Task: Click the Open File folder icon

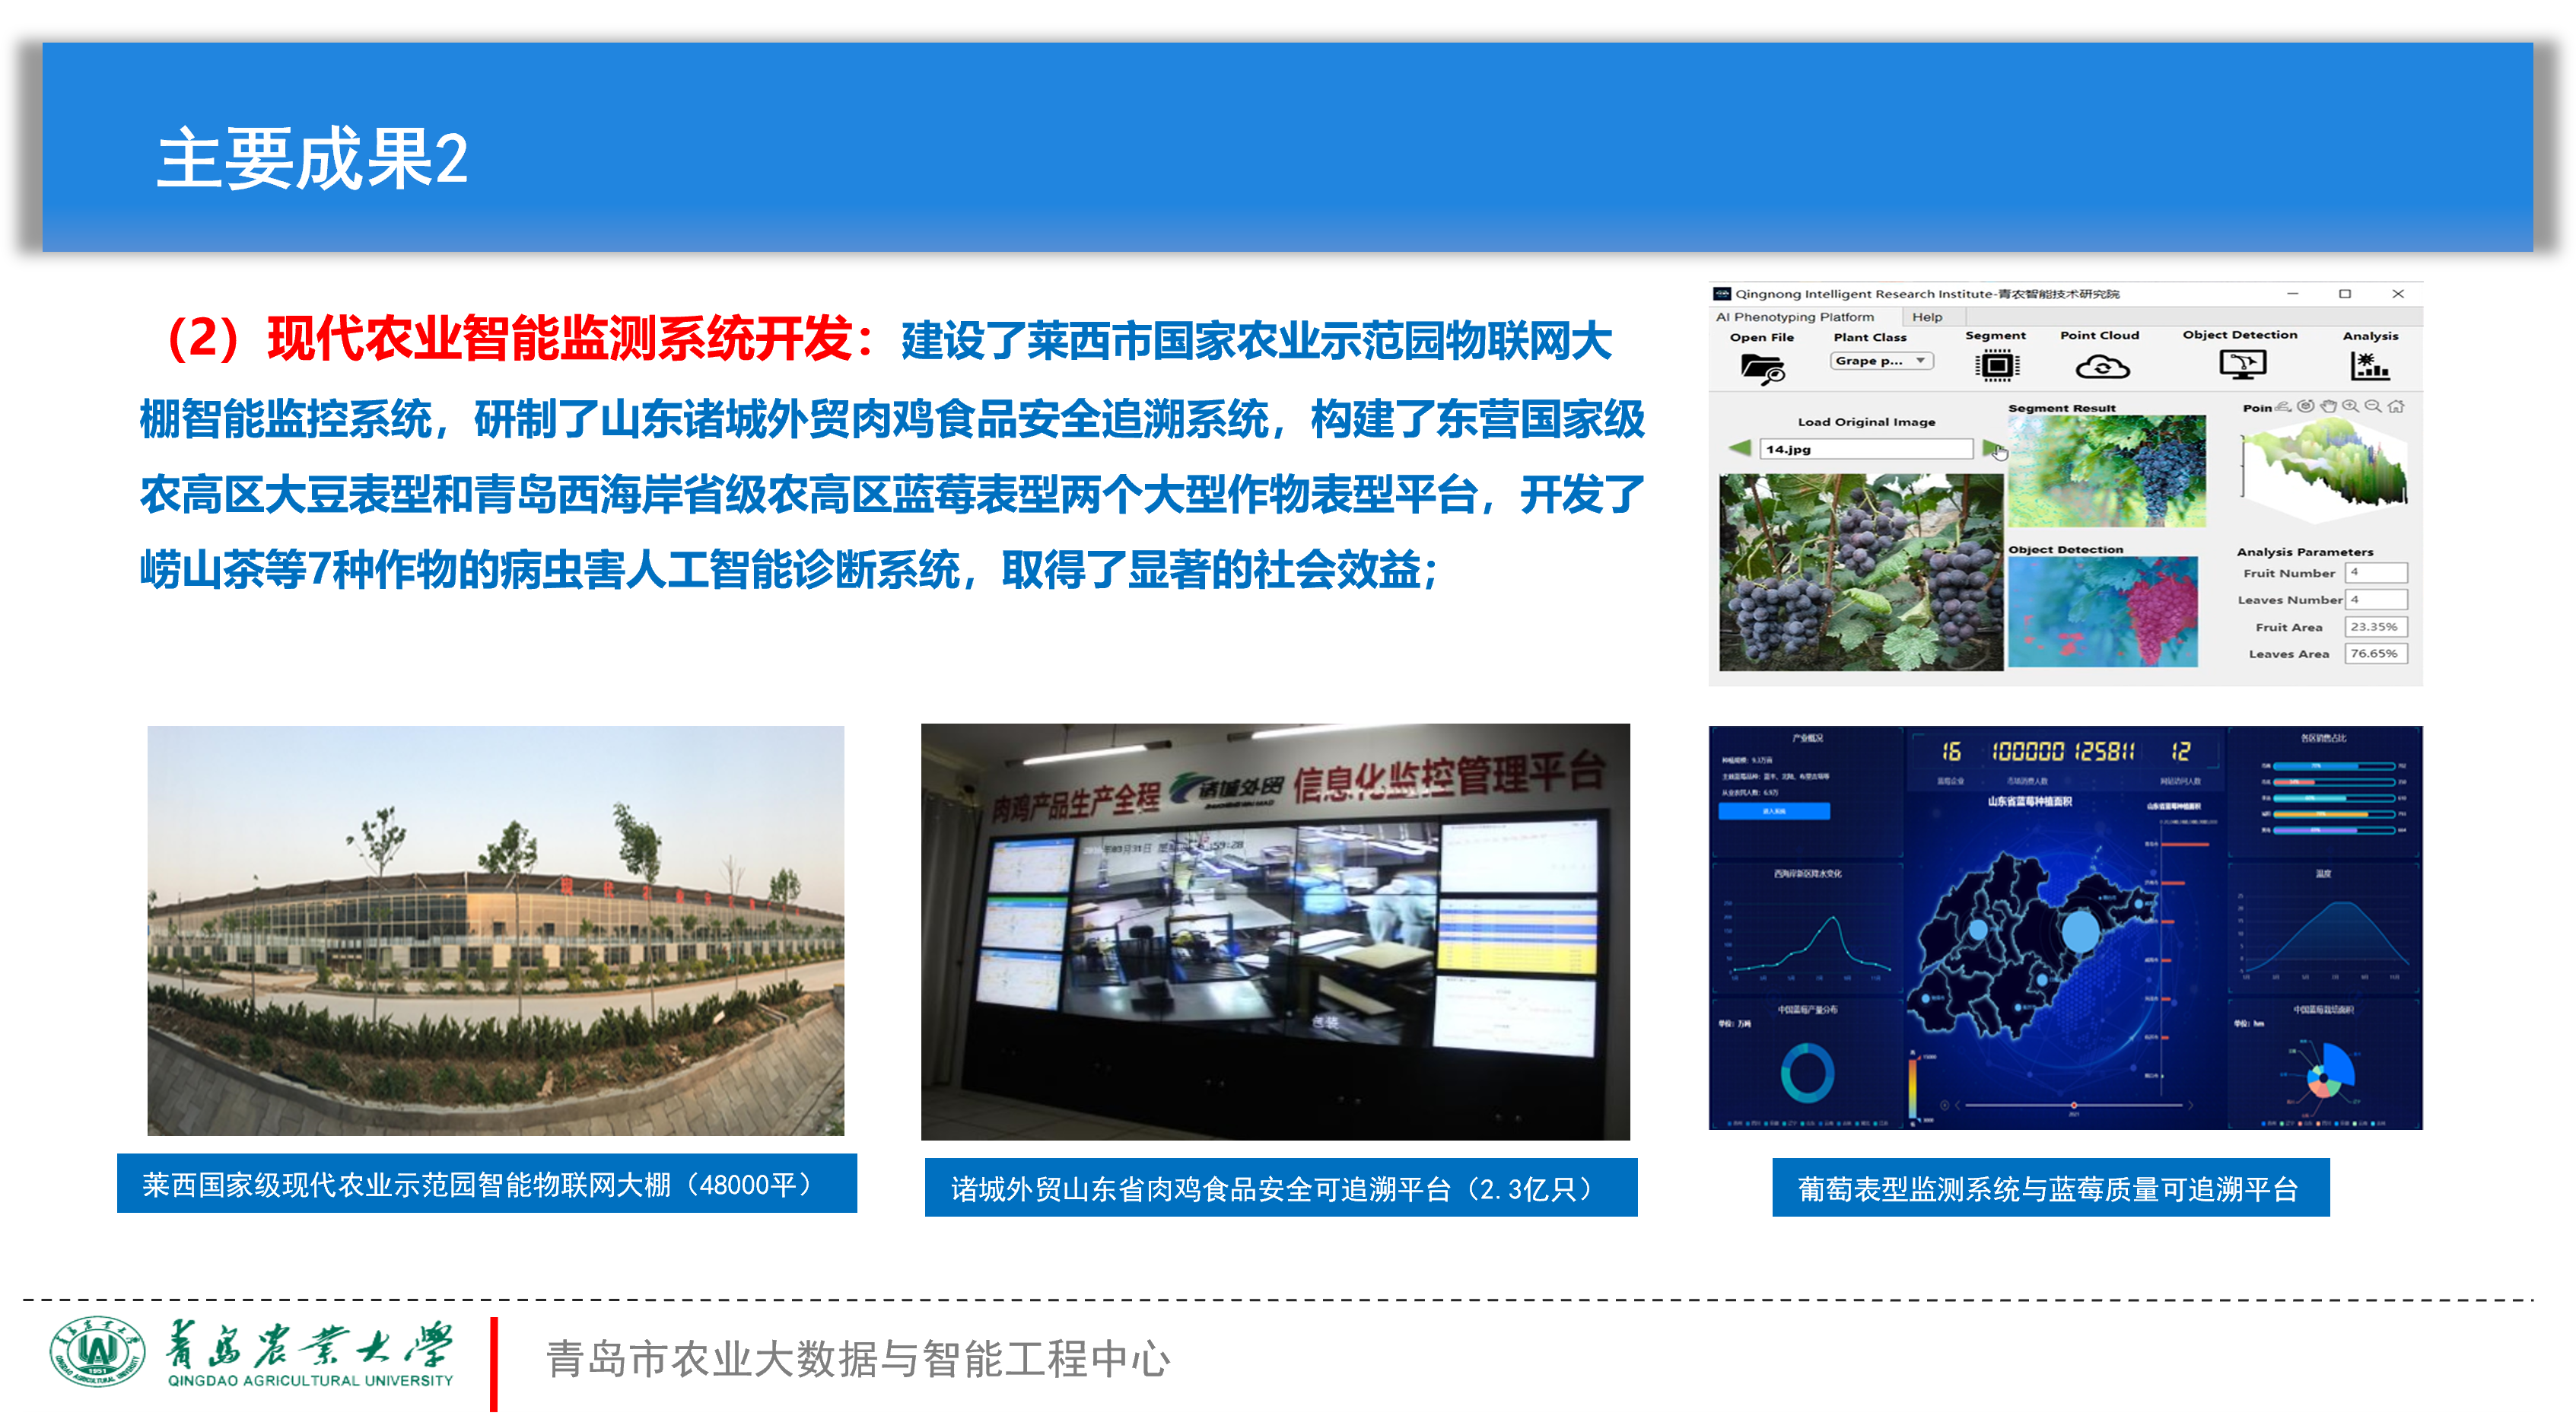Action: coord(1761,370)
